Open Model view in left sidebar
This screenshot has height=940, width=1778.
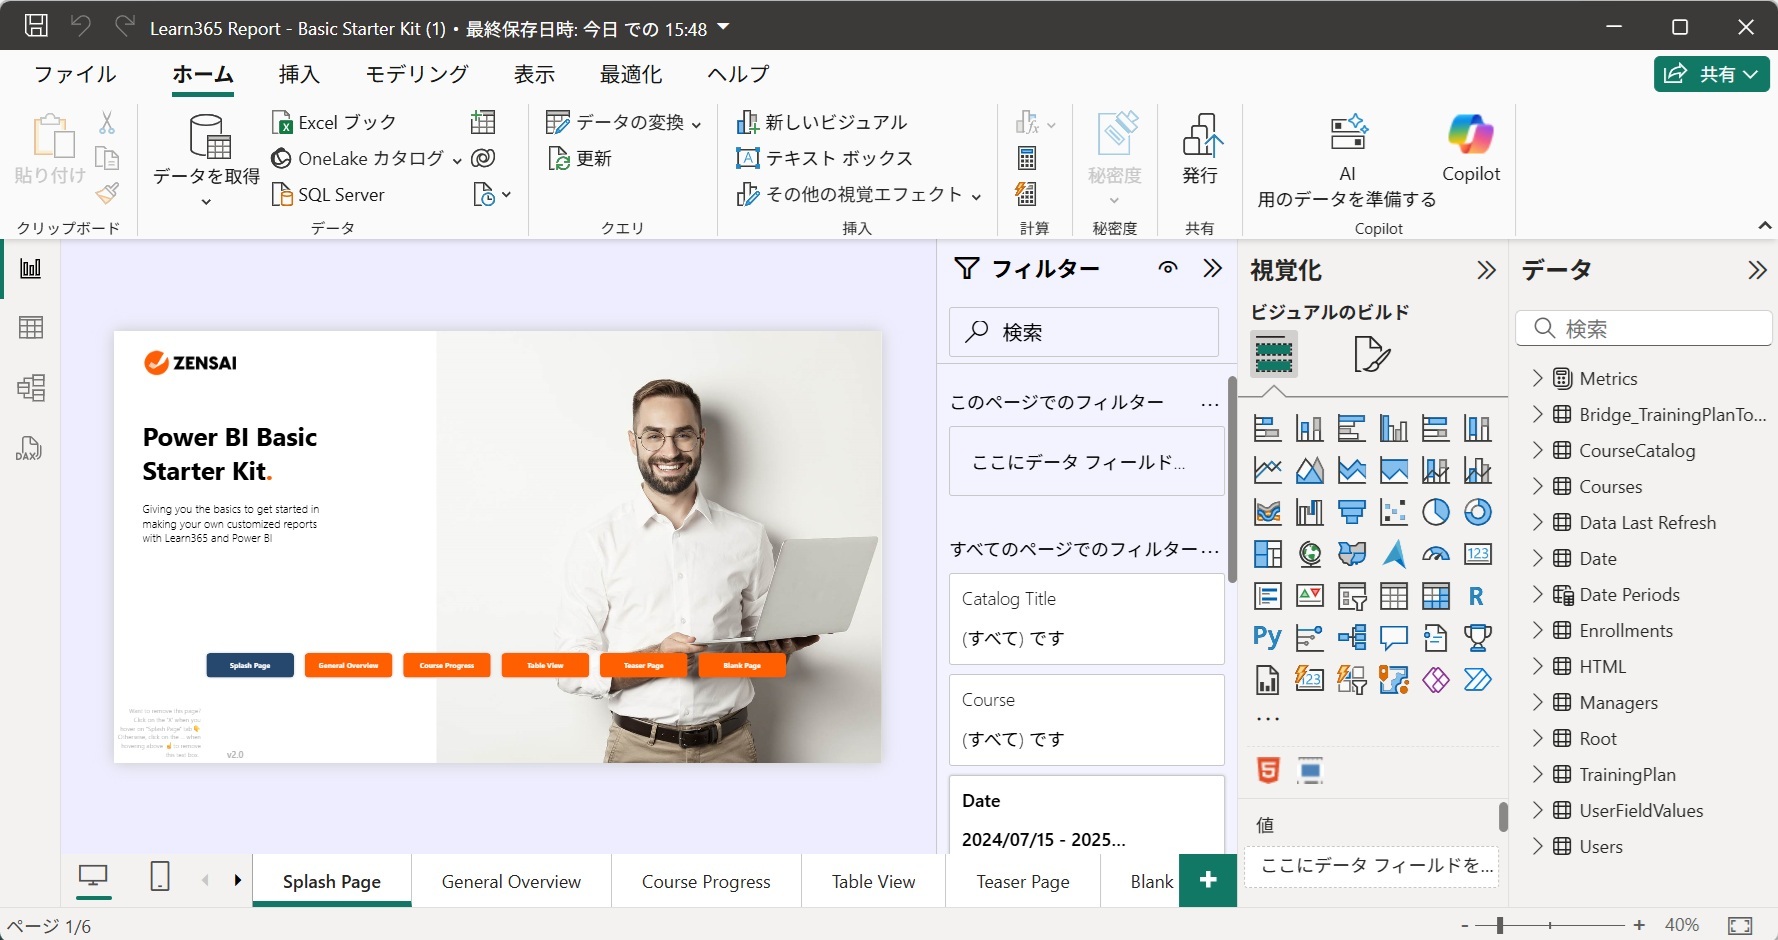(31, 388)
